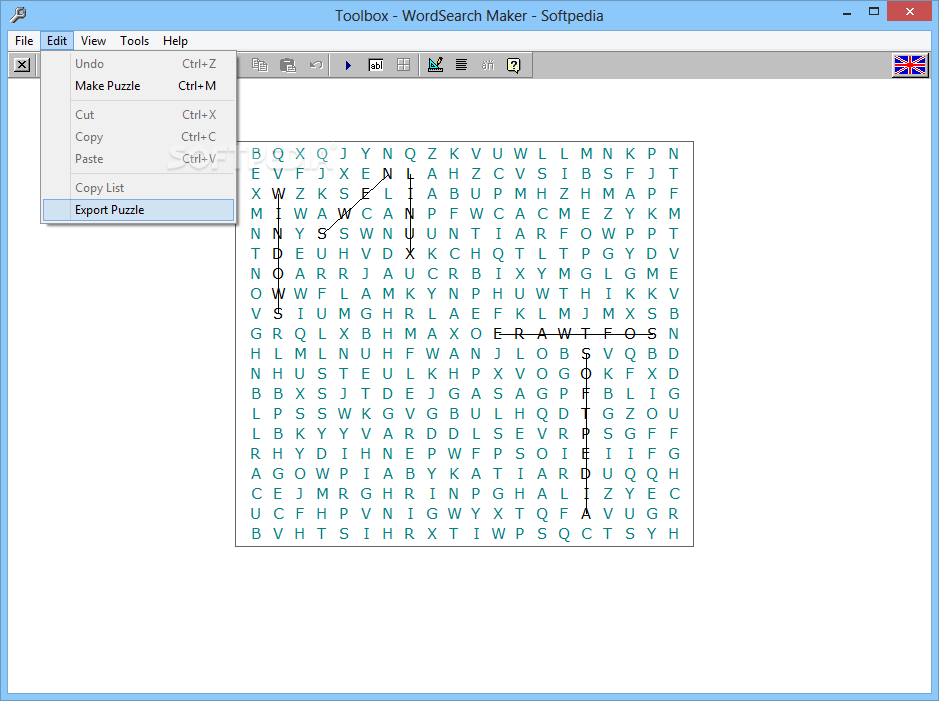
Task: Click letter B at puzzle's top-left corner
Action: pos(256,154)
